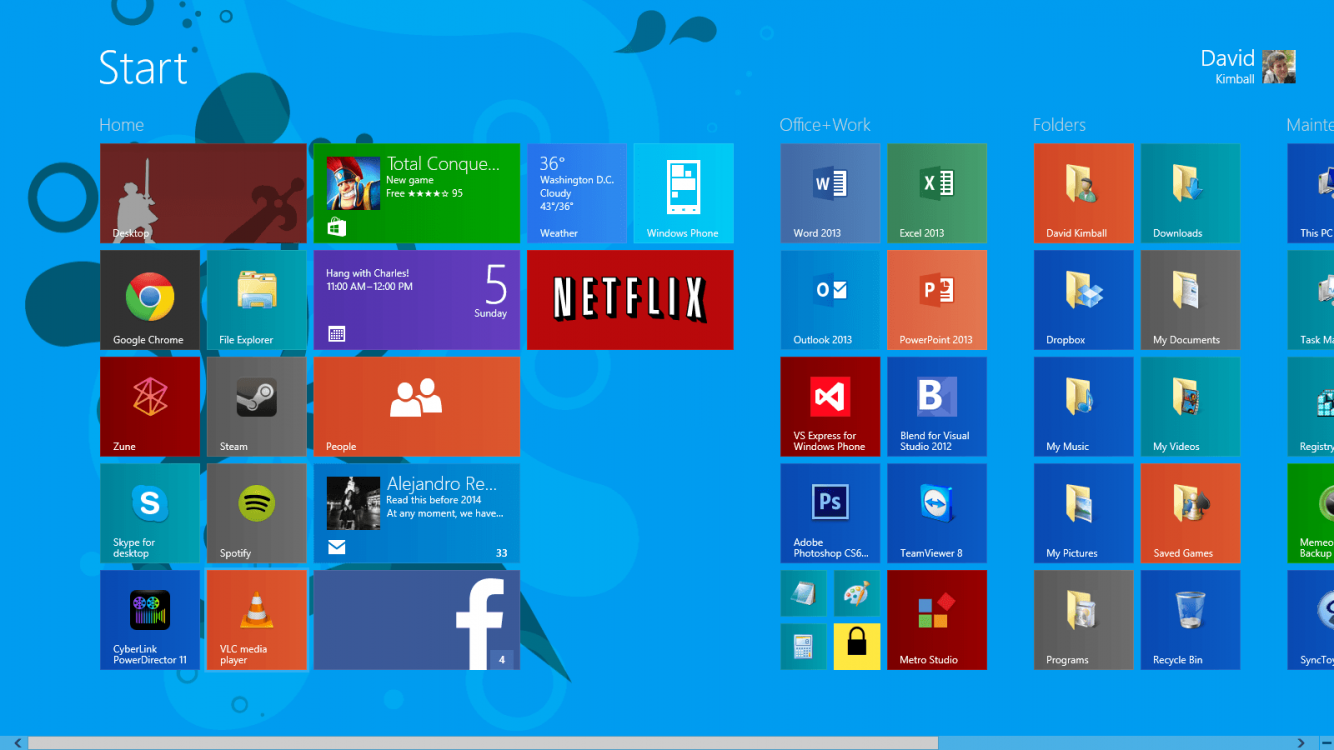Image resolution: width=1334 pixels, height=750 pixels.
Task: Open Dropbox folder tile
Action: (x=1084, y=300)
